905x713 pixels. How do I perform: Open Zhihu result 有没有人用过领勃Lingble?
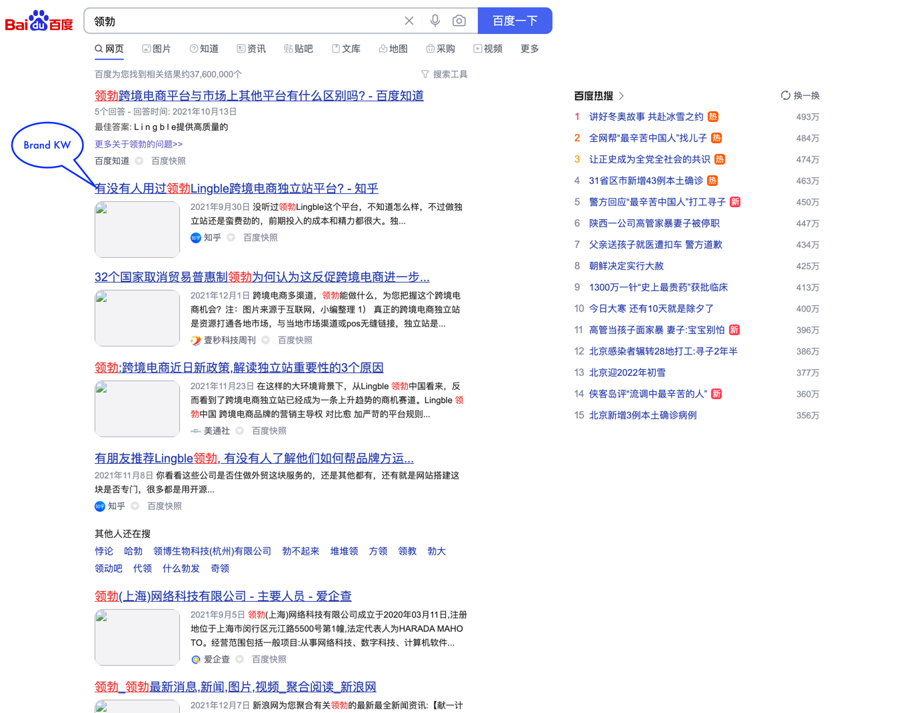[x=237, y=188]
